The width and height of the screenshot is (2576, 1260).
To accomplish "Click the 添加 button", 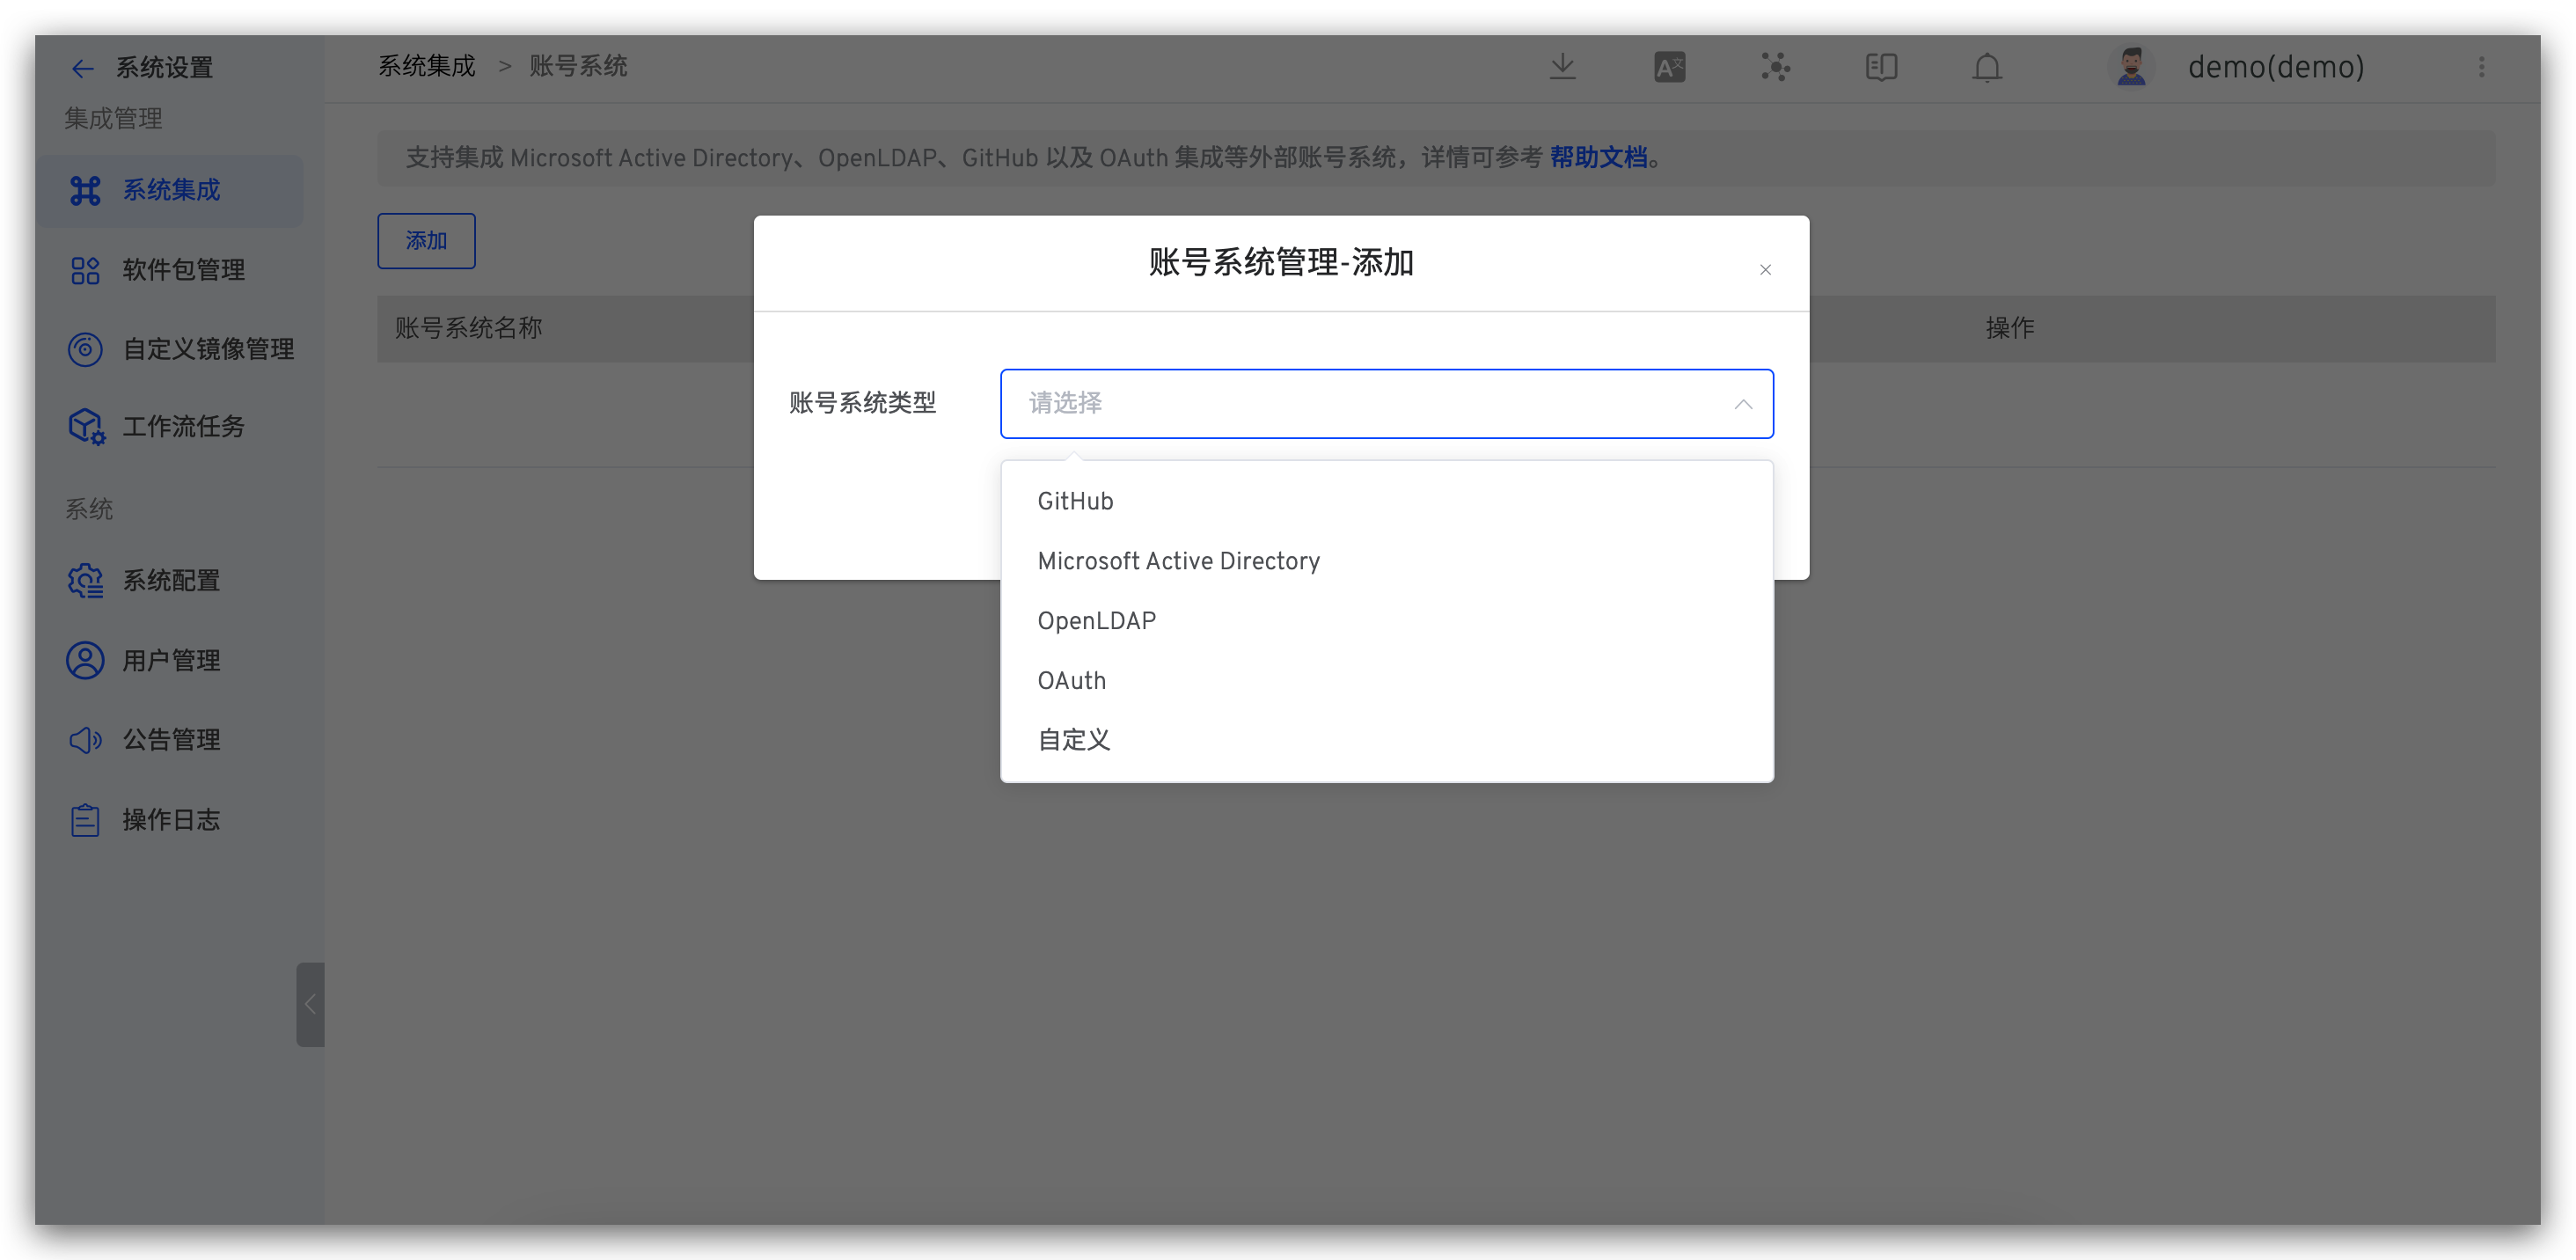I will coord(426,241).
